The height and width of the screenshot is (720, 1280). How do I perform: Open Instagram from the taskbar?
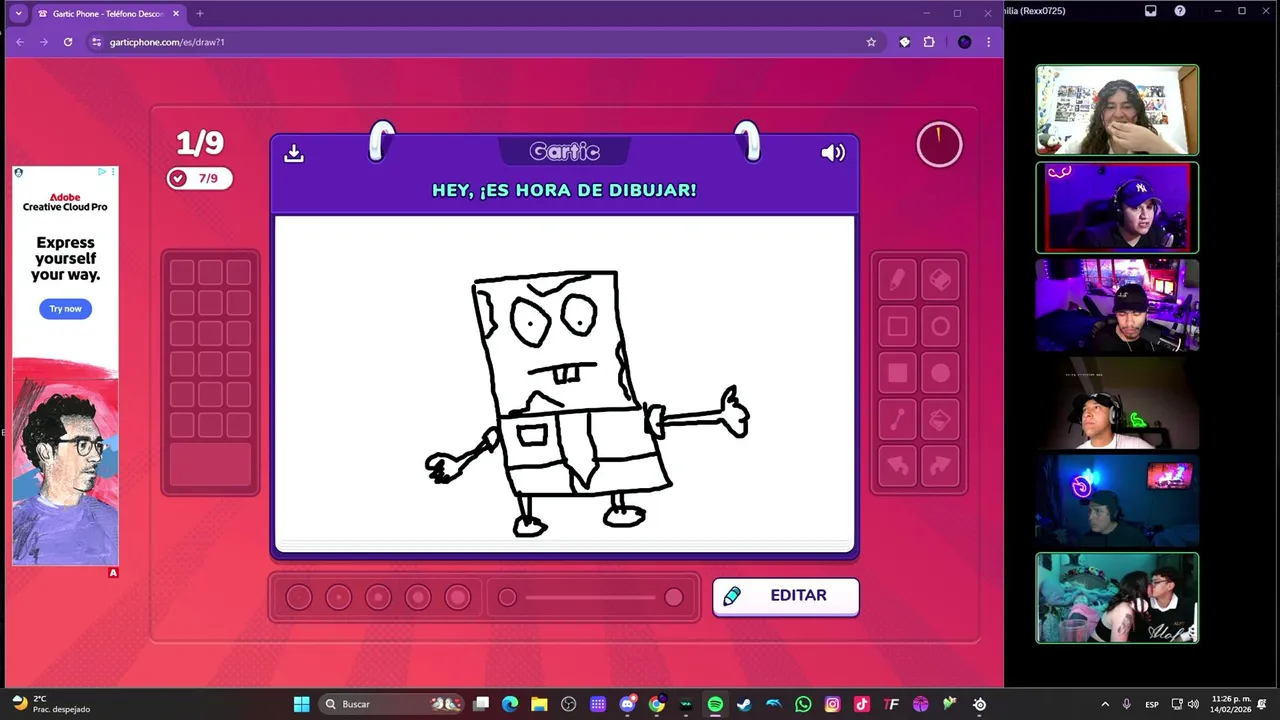point(832,704)
